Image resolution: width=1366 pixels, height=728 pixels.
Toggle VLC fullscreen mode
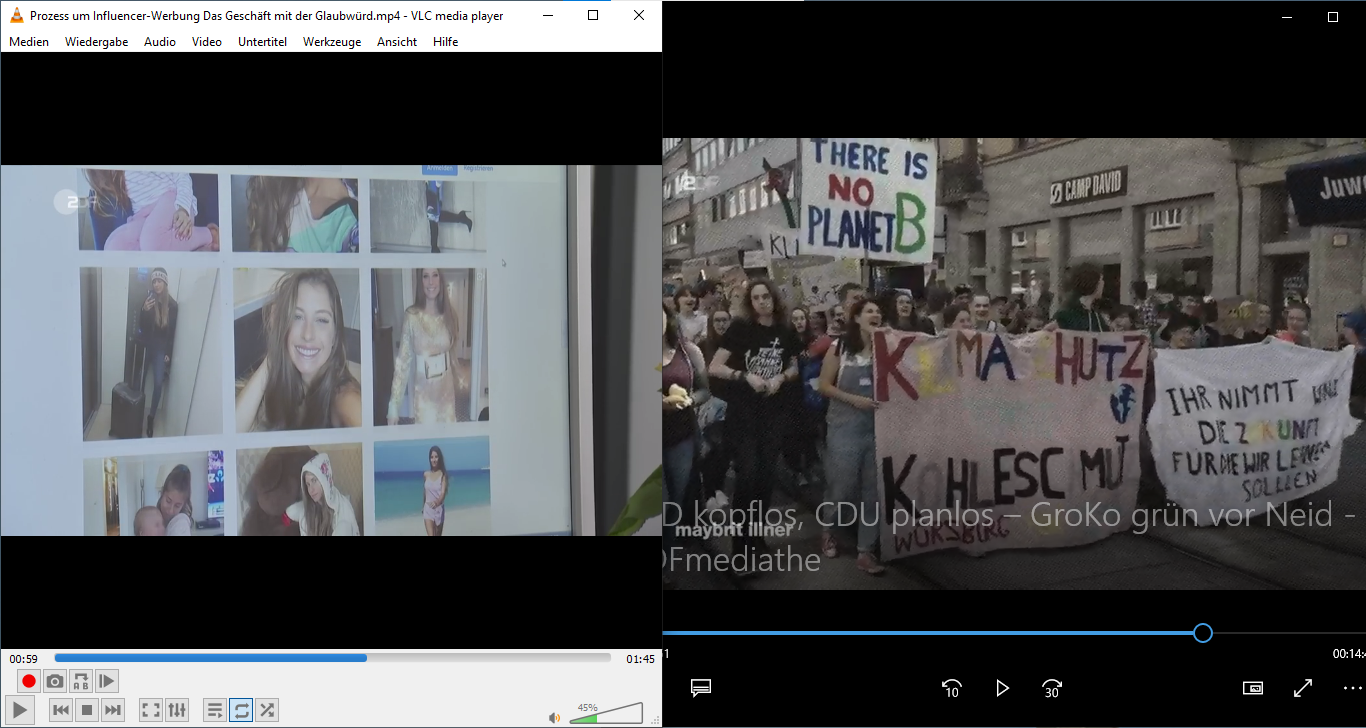(x=151, y=710)
